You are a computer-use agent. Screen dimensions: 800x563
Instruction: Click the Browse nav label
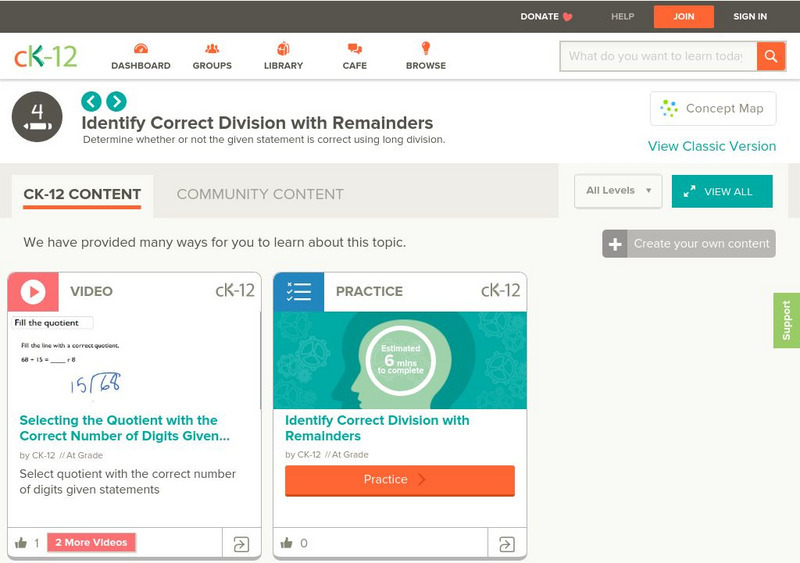point(426,66)
